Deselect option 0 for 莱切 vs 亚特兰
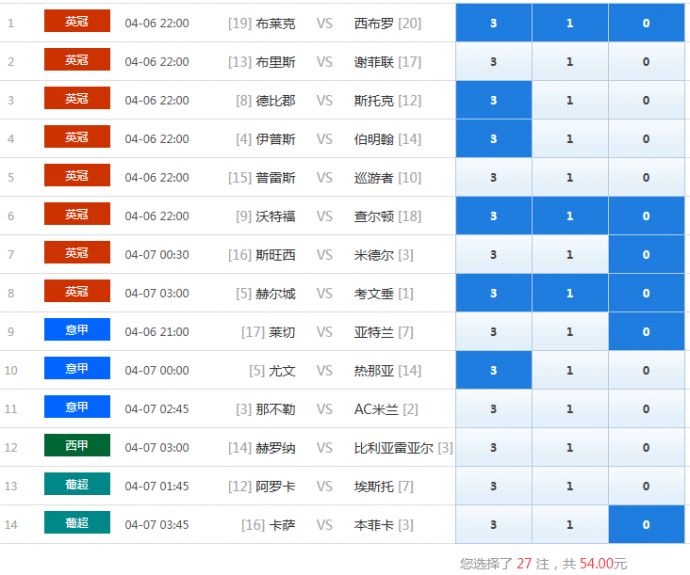 [x=646, y=332]
